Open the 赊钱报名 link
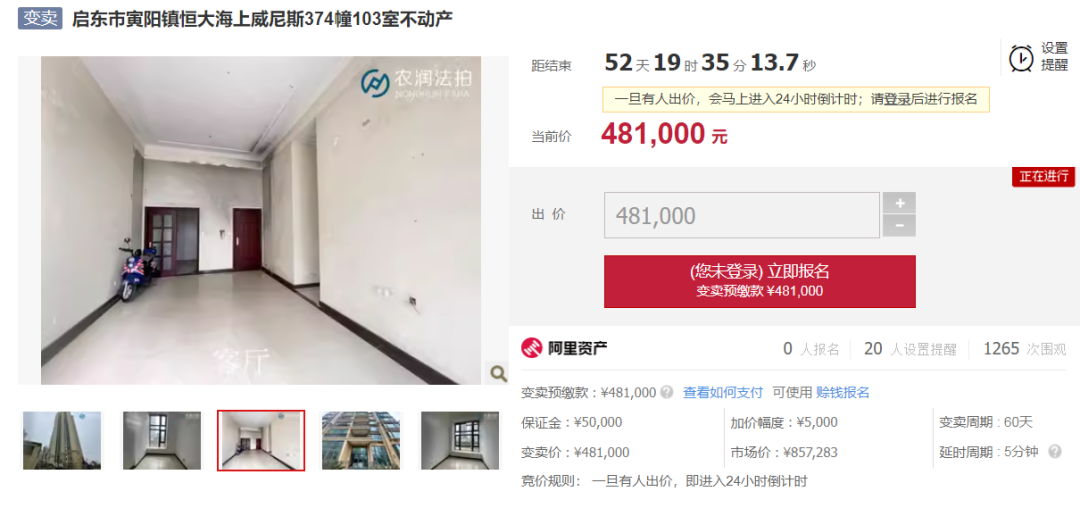The height and width of the screenshot is (508, 1080). [843, 392]
